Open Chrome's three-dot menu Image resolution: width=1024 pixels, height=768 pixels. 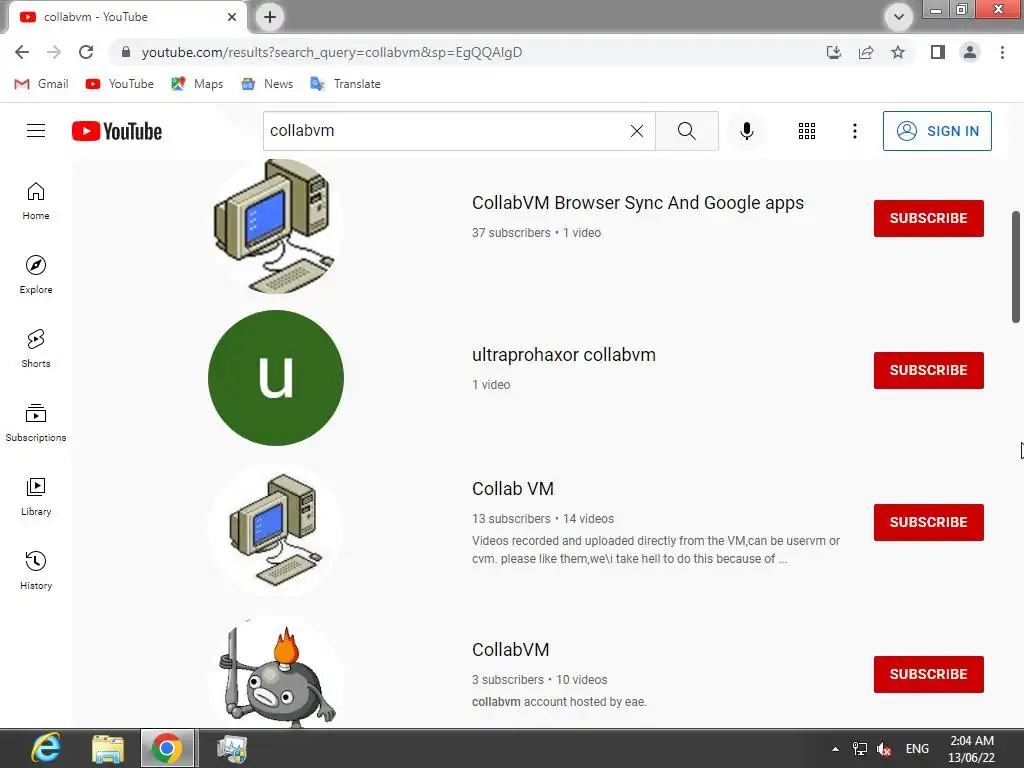pos(1002,52)
